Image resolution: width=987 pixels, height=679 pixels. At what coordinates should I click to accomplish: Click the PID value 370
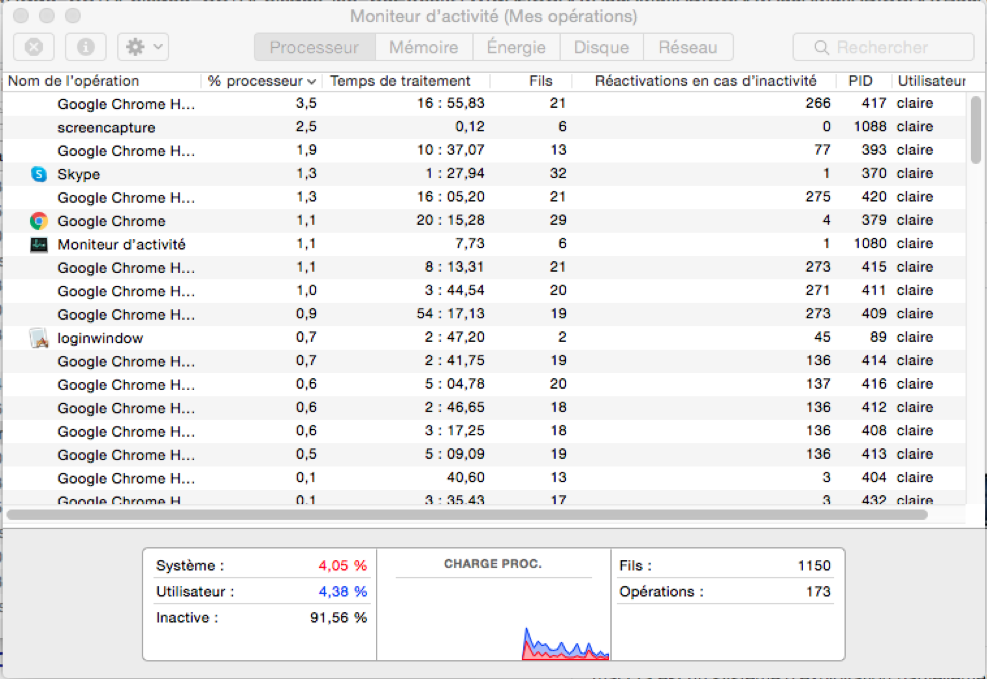pos(874,173)
